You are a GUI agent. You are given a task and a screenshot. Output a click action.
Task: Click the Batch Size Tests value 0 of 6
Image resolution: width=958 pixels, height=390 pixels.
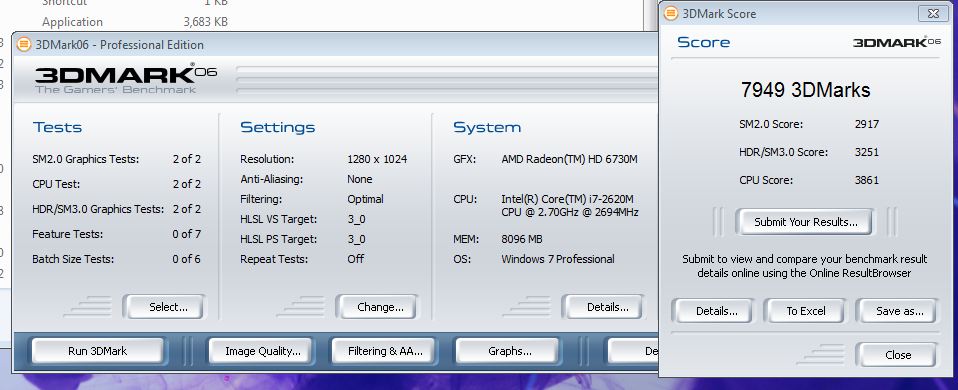(186, 259)
